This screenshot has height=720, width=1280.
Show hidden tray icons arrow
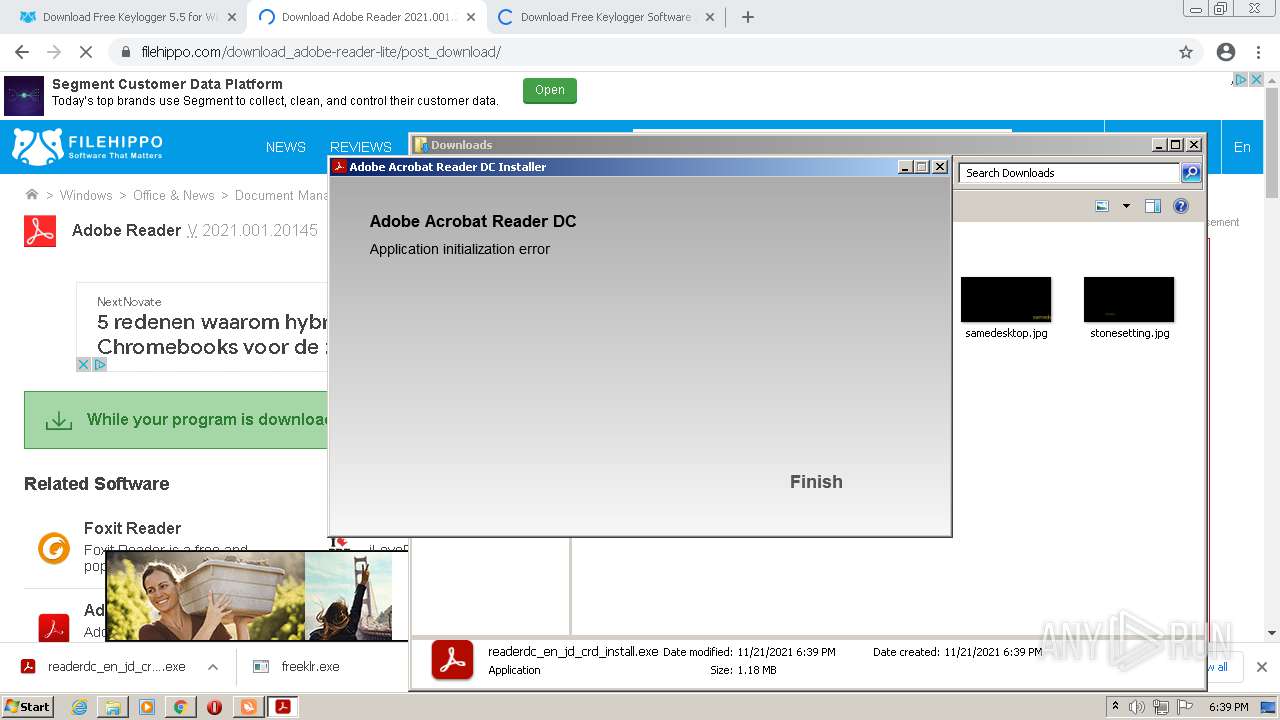1115,707
